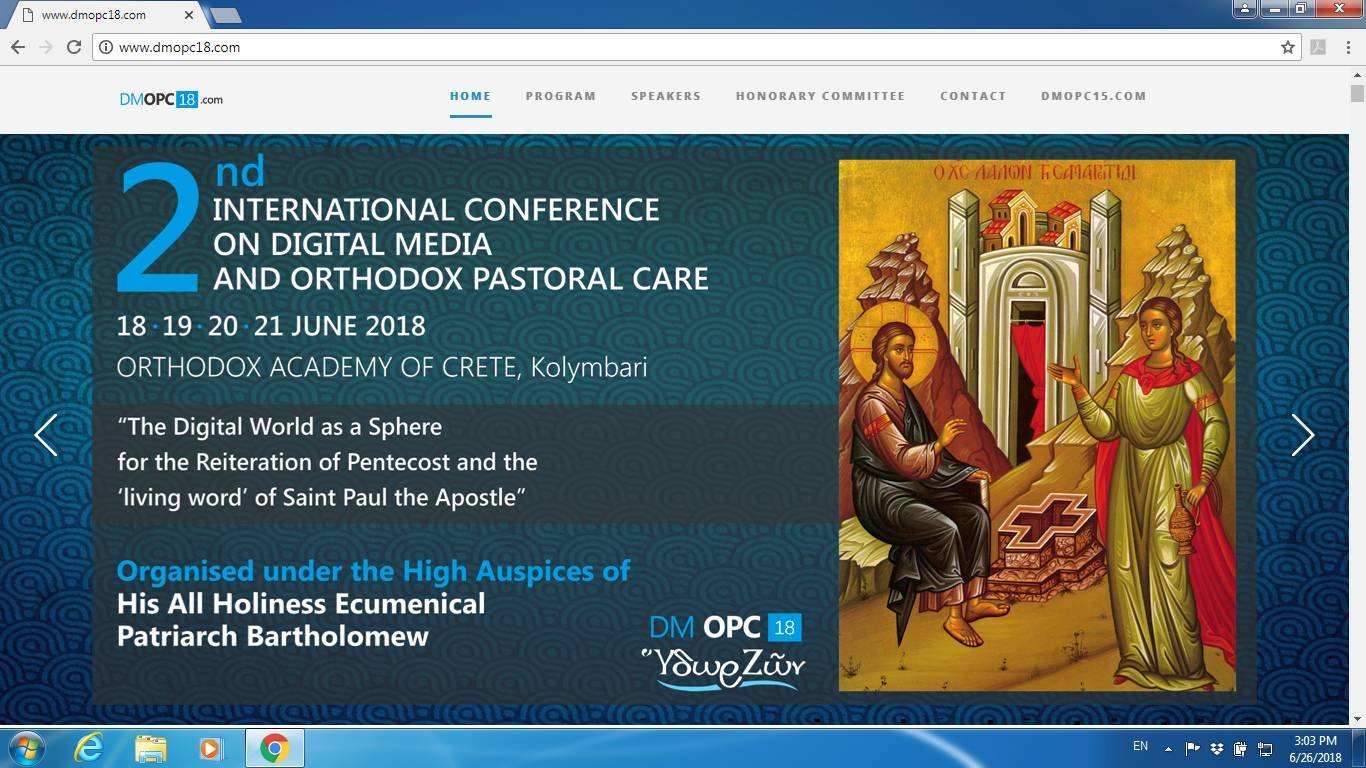
Task: View site information via the info icon
Action: tap(106, 46)
